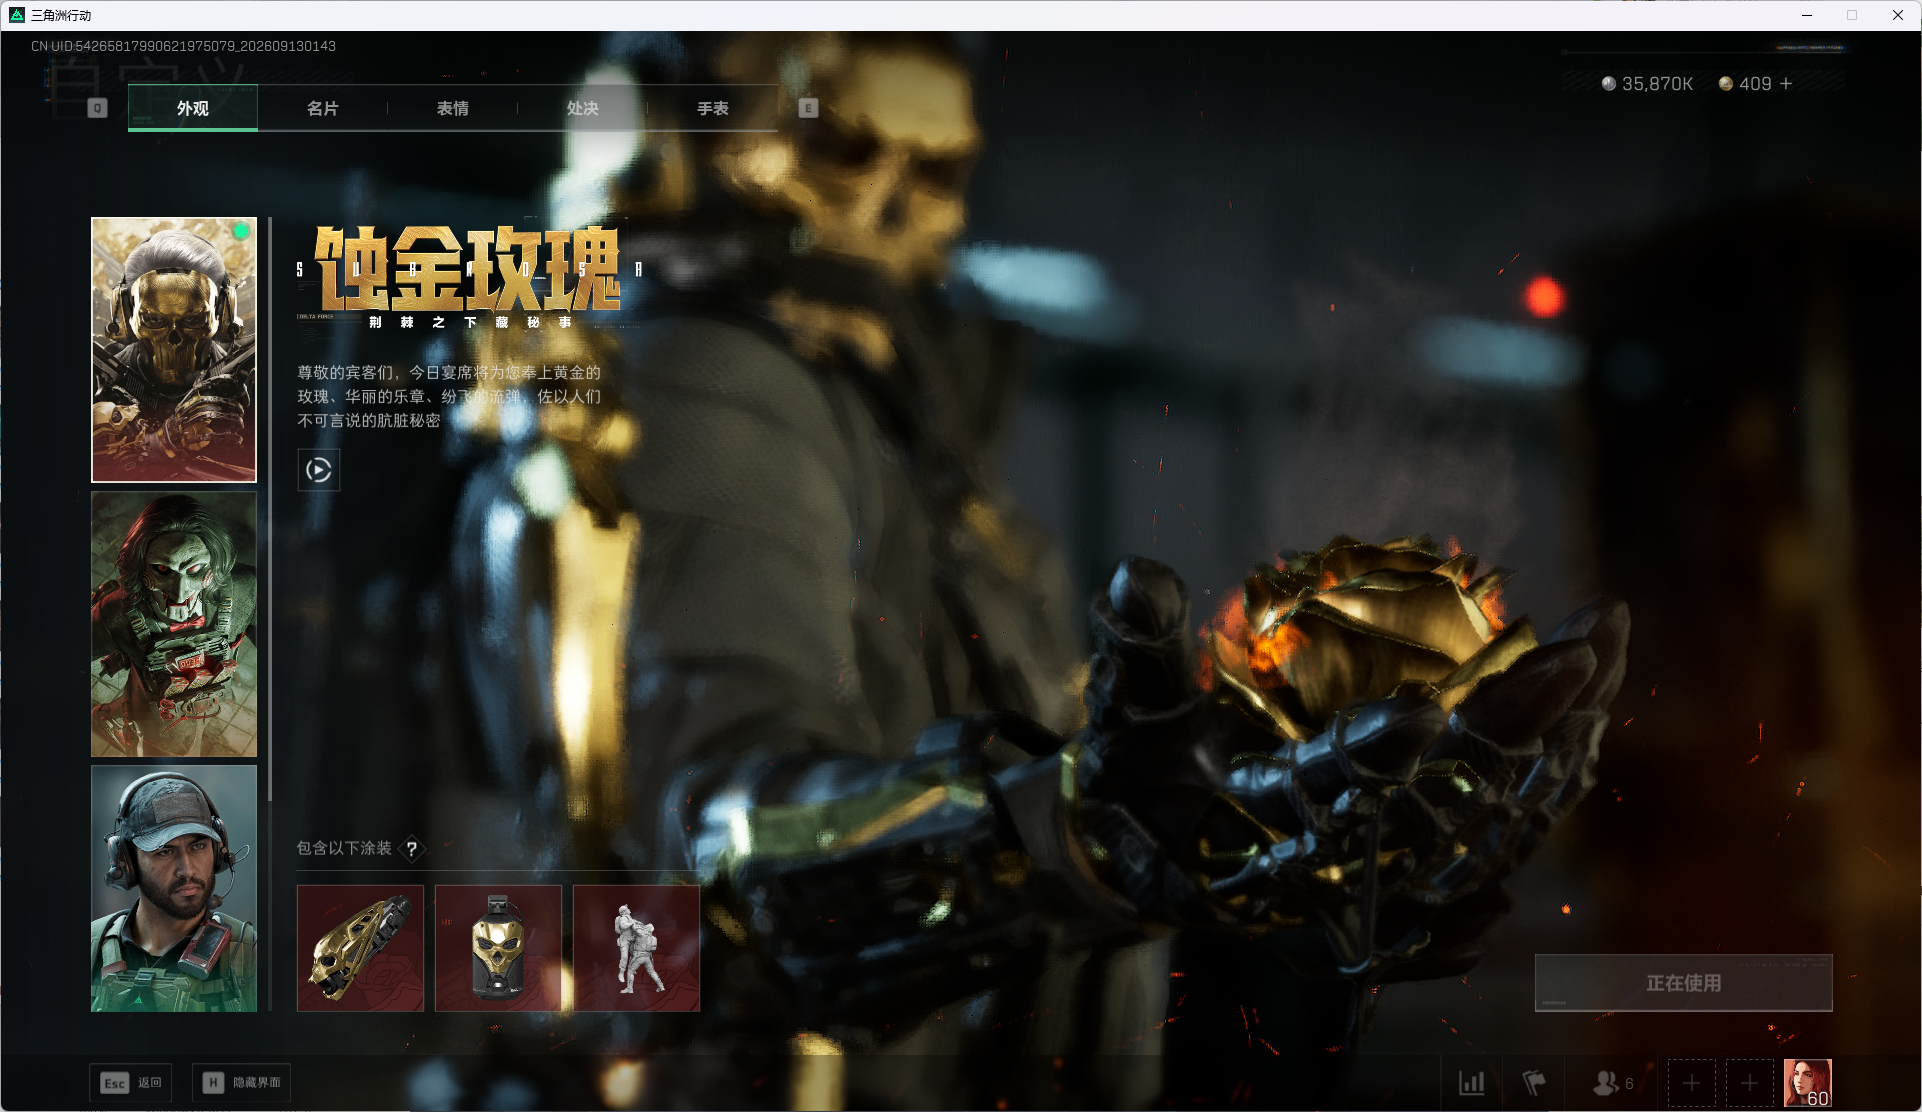Open the help icon beside 包含以下涂装
The height and width of the screenshot is (1112, 1922).
411,849
